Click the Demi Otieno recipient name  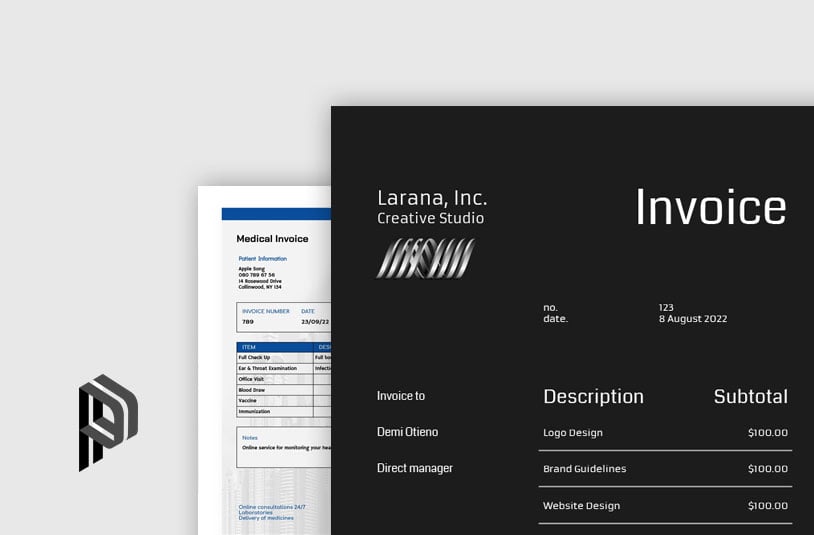pos(407,432)
